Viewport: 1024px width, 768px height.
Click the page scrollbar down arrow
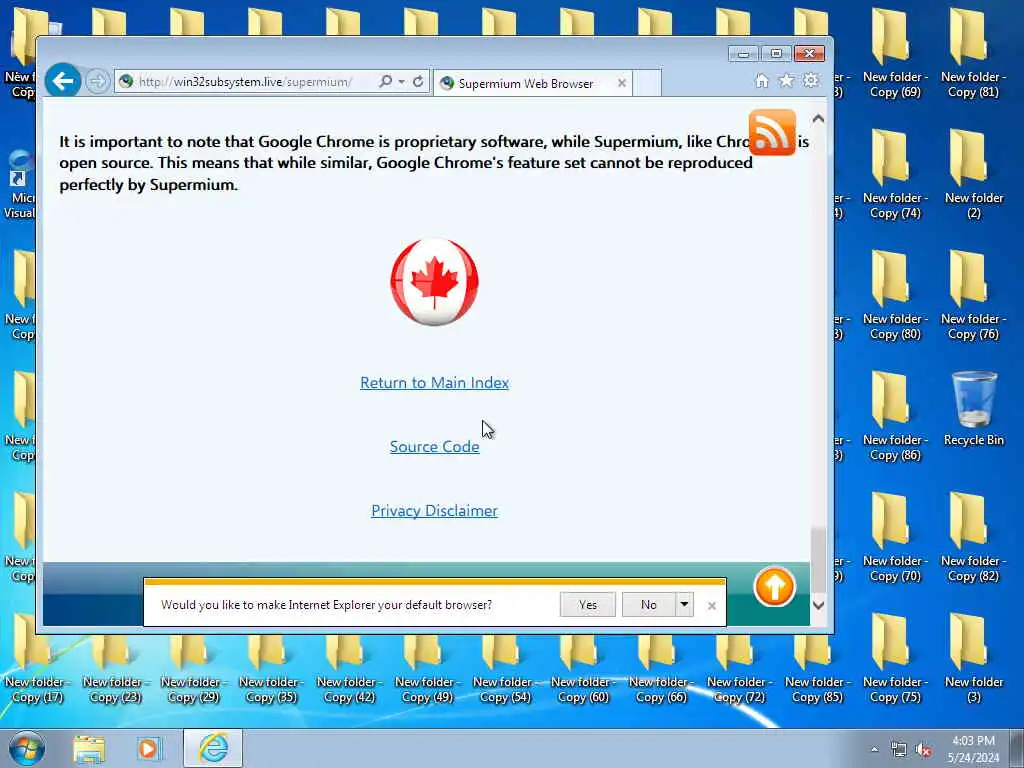(818, 605)
